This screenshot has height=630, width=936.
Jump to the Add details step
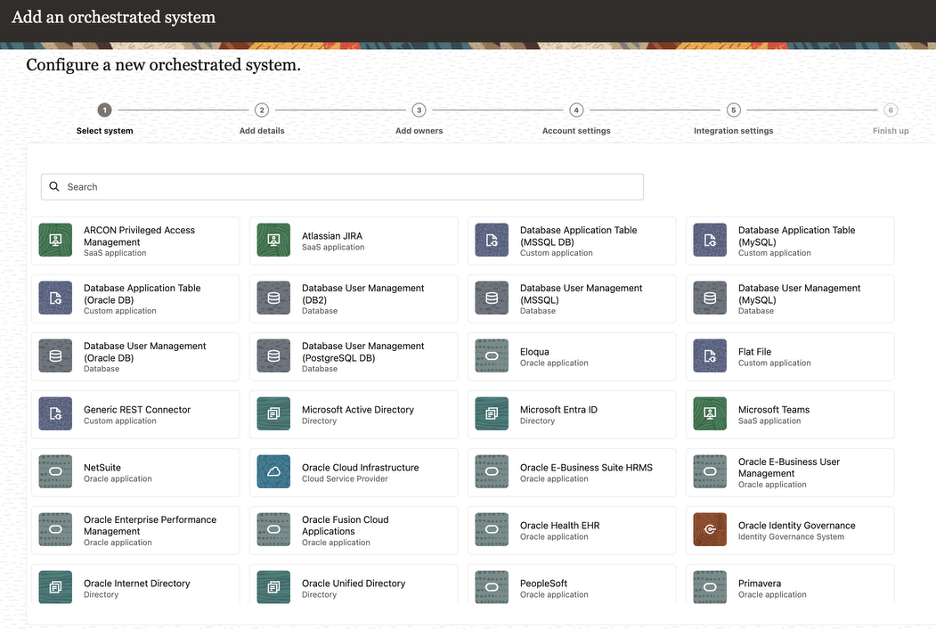coord(261,110)
